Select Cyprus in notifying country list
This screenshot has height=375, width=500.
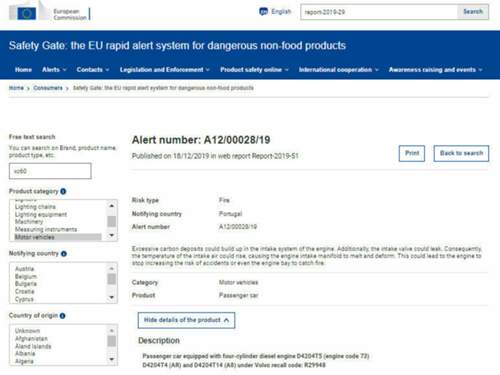[24, 299]
